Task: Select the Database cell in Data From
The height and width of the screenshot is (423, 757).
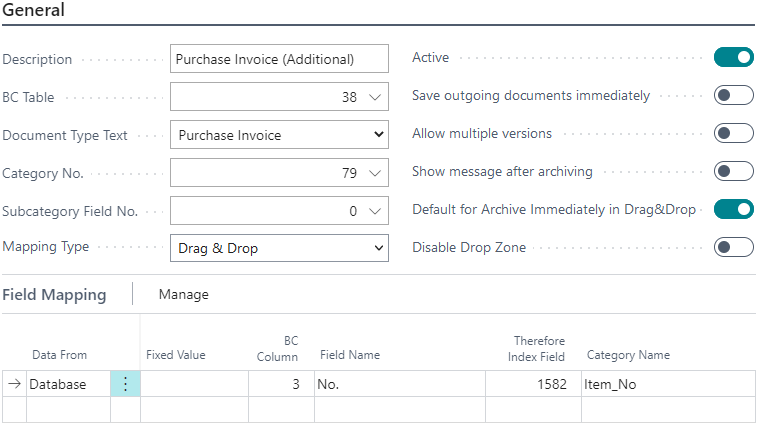Action: point(66,384)
